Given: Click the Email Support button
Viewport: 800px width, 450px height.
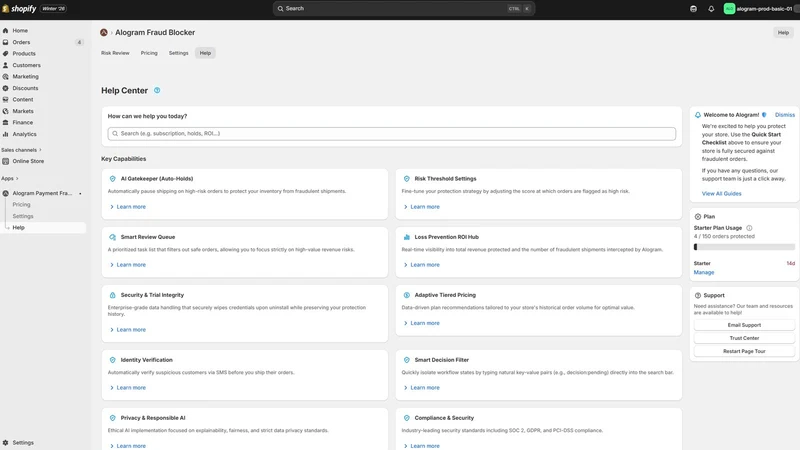Looking at the screenshot, I should tap(744, 325).
